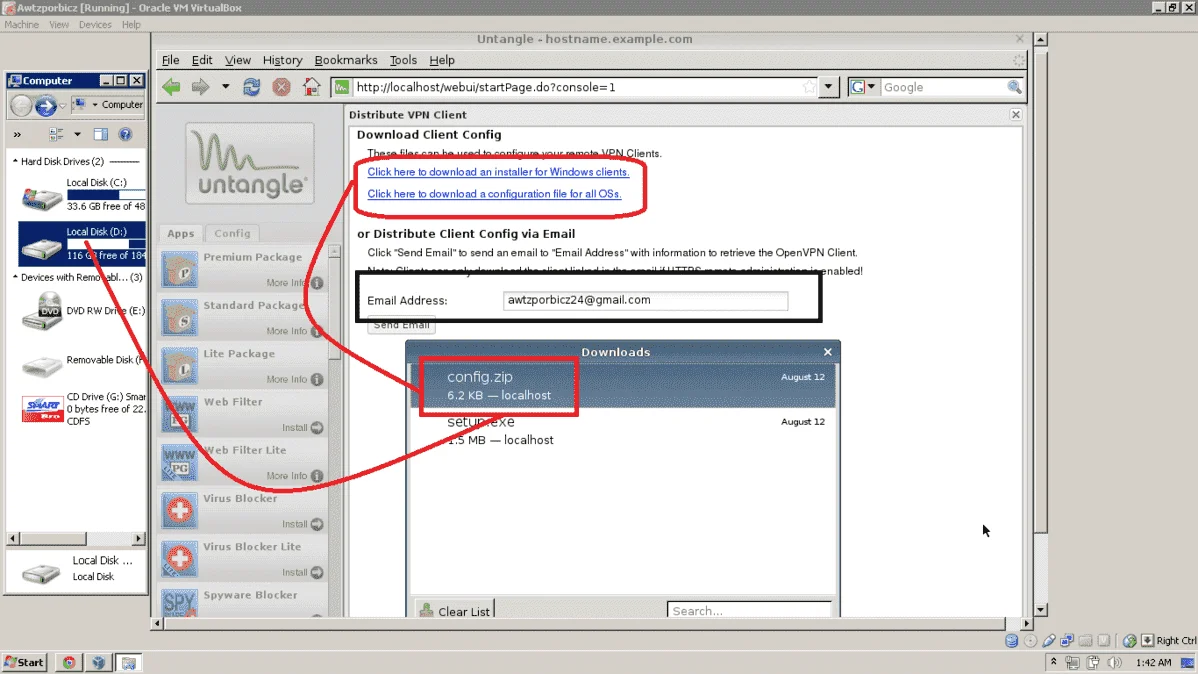The width and height of the screenshot is (1198, 674).
Task: Open the File menu in browser
Action: click(170, 60)
